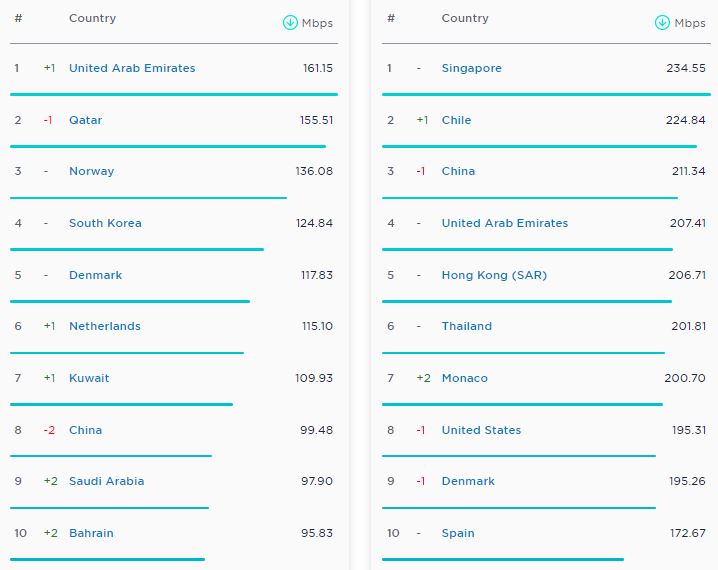Select South Korea in the rankings
This screenshot has height=570, width=718.
click(105, 223)
